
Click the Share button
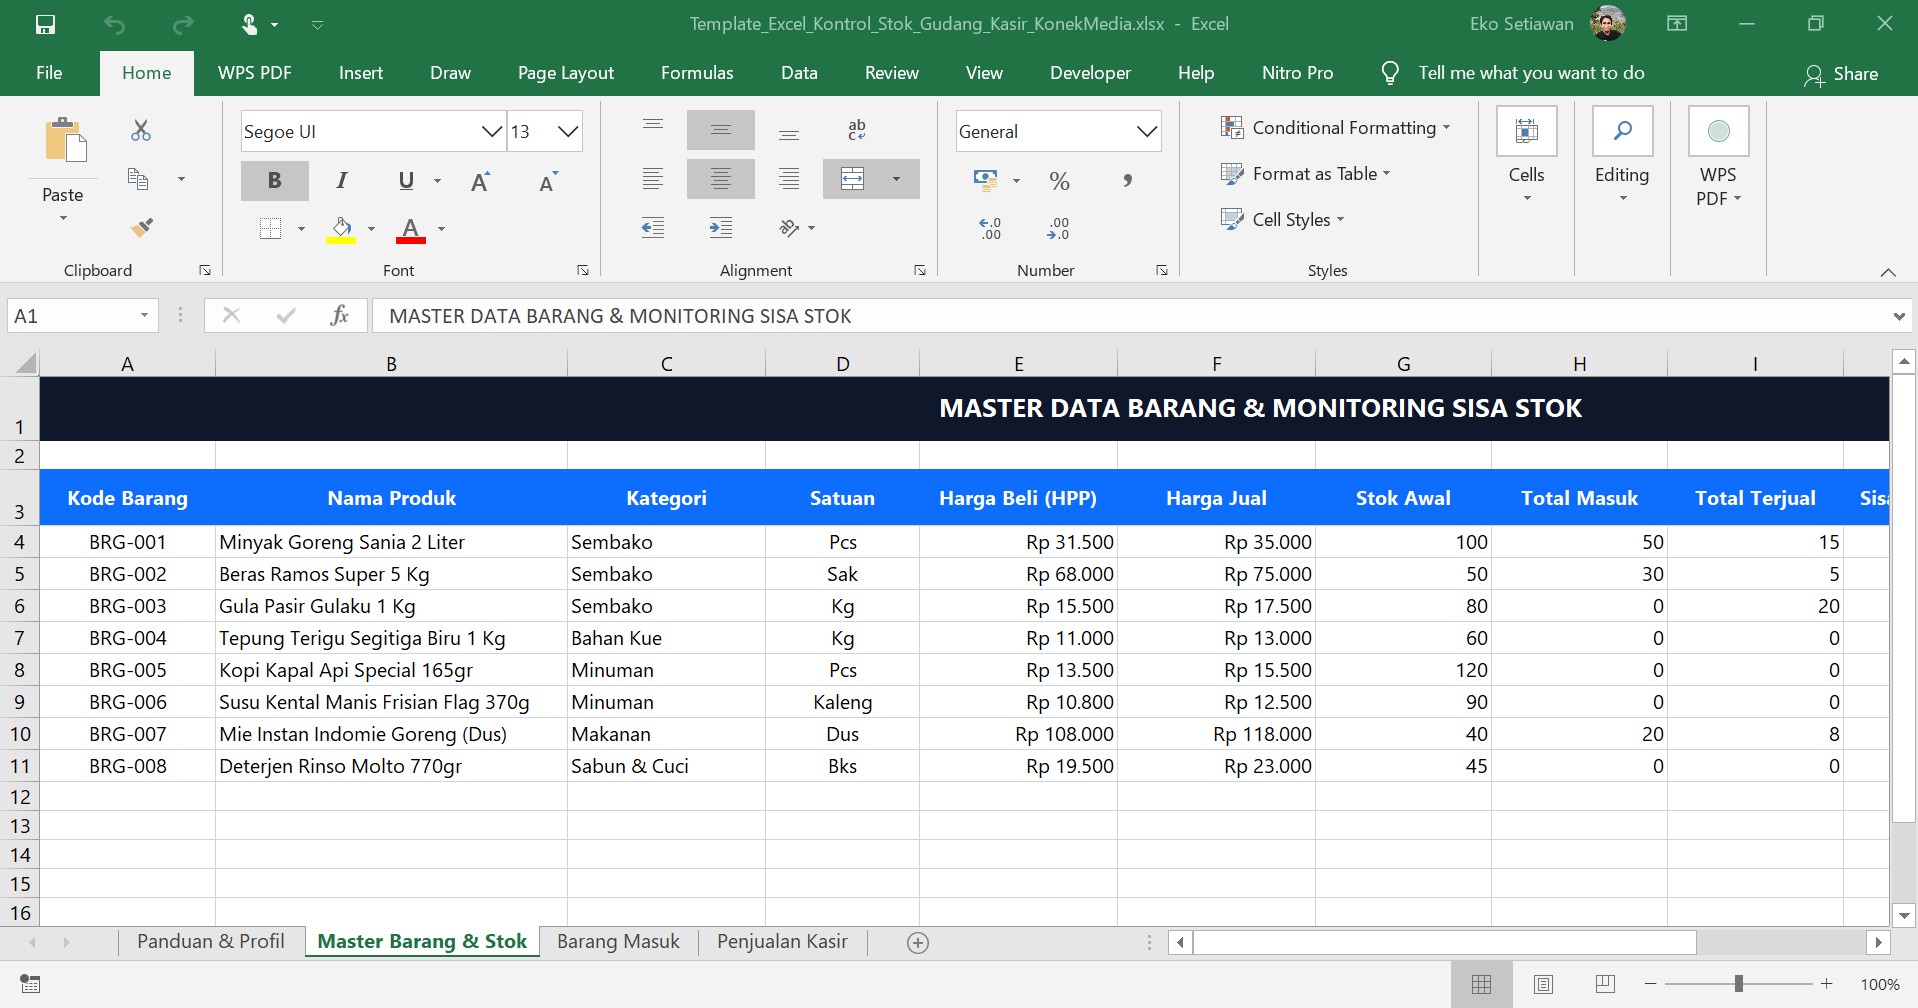1841,74
